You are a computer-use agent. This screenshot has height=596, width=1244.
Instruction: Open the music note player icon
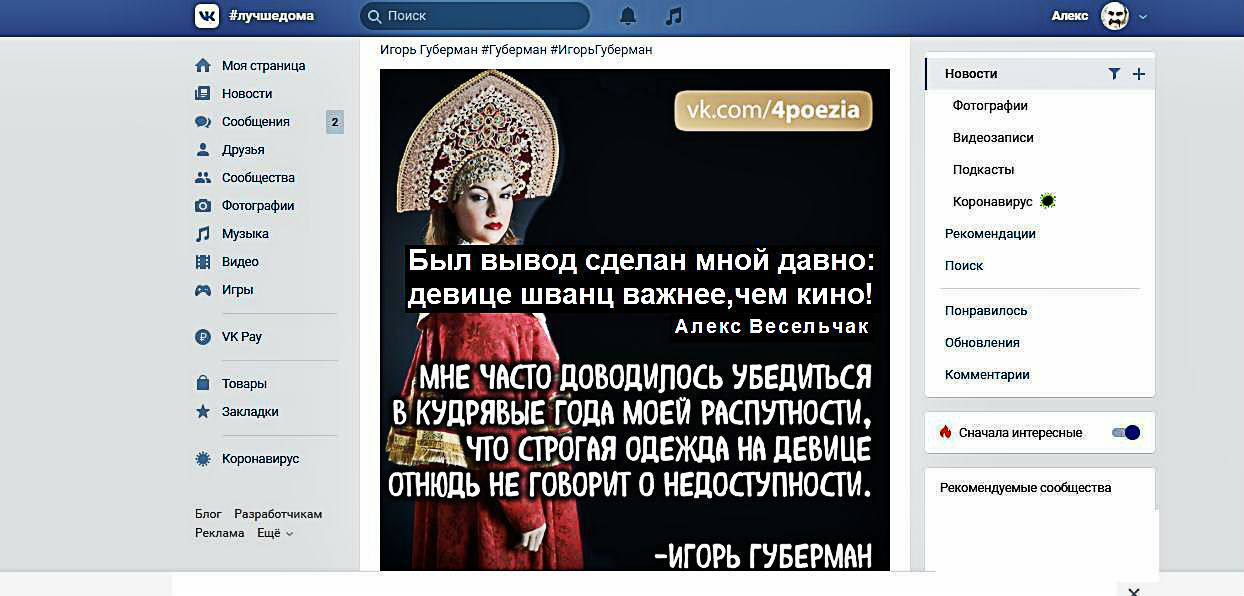tap(674, 16)
